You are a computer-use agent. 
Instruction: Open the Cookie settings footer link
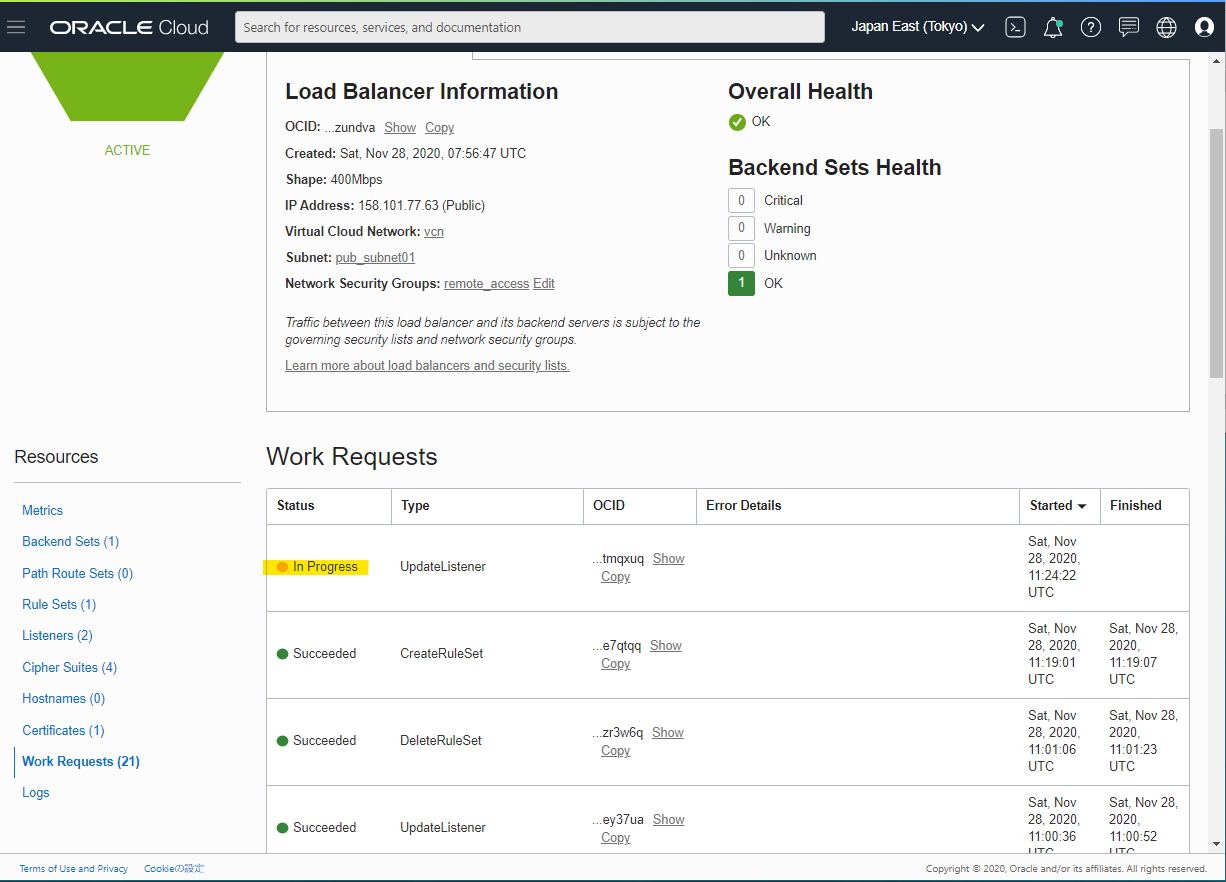174,868
